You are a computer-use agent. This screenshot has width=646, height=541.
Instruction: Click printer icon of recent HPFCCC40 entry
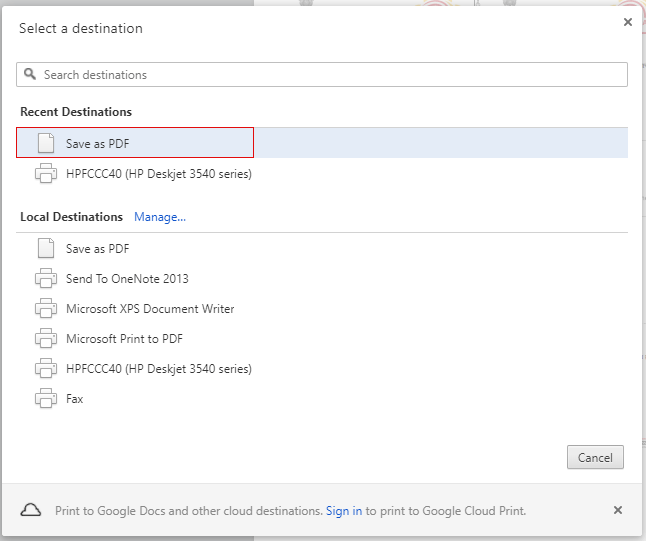coord(45,174)
